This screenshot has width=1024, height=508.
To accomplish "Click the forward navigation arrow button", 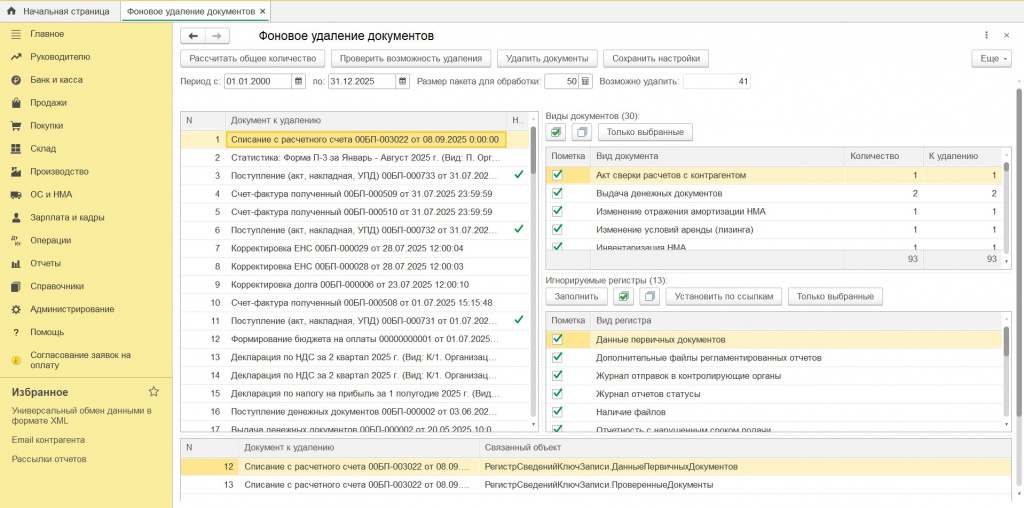I will click(x=217, y=35).
